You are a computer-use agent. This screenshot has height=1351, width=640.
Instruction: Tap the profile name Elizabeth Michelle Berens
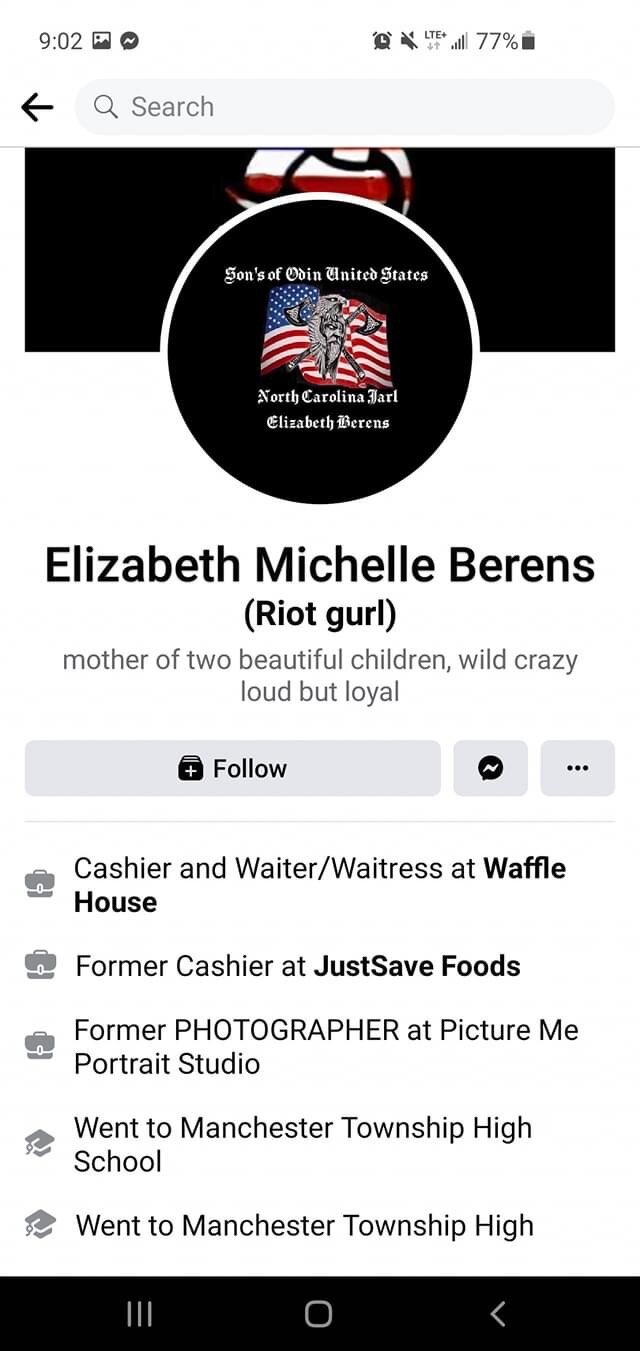(320, 566)
